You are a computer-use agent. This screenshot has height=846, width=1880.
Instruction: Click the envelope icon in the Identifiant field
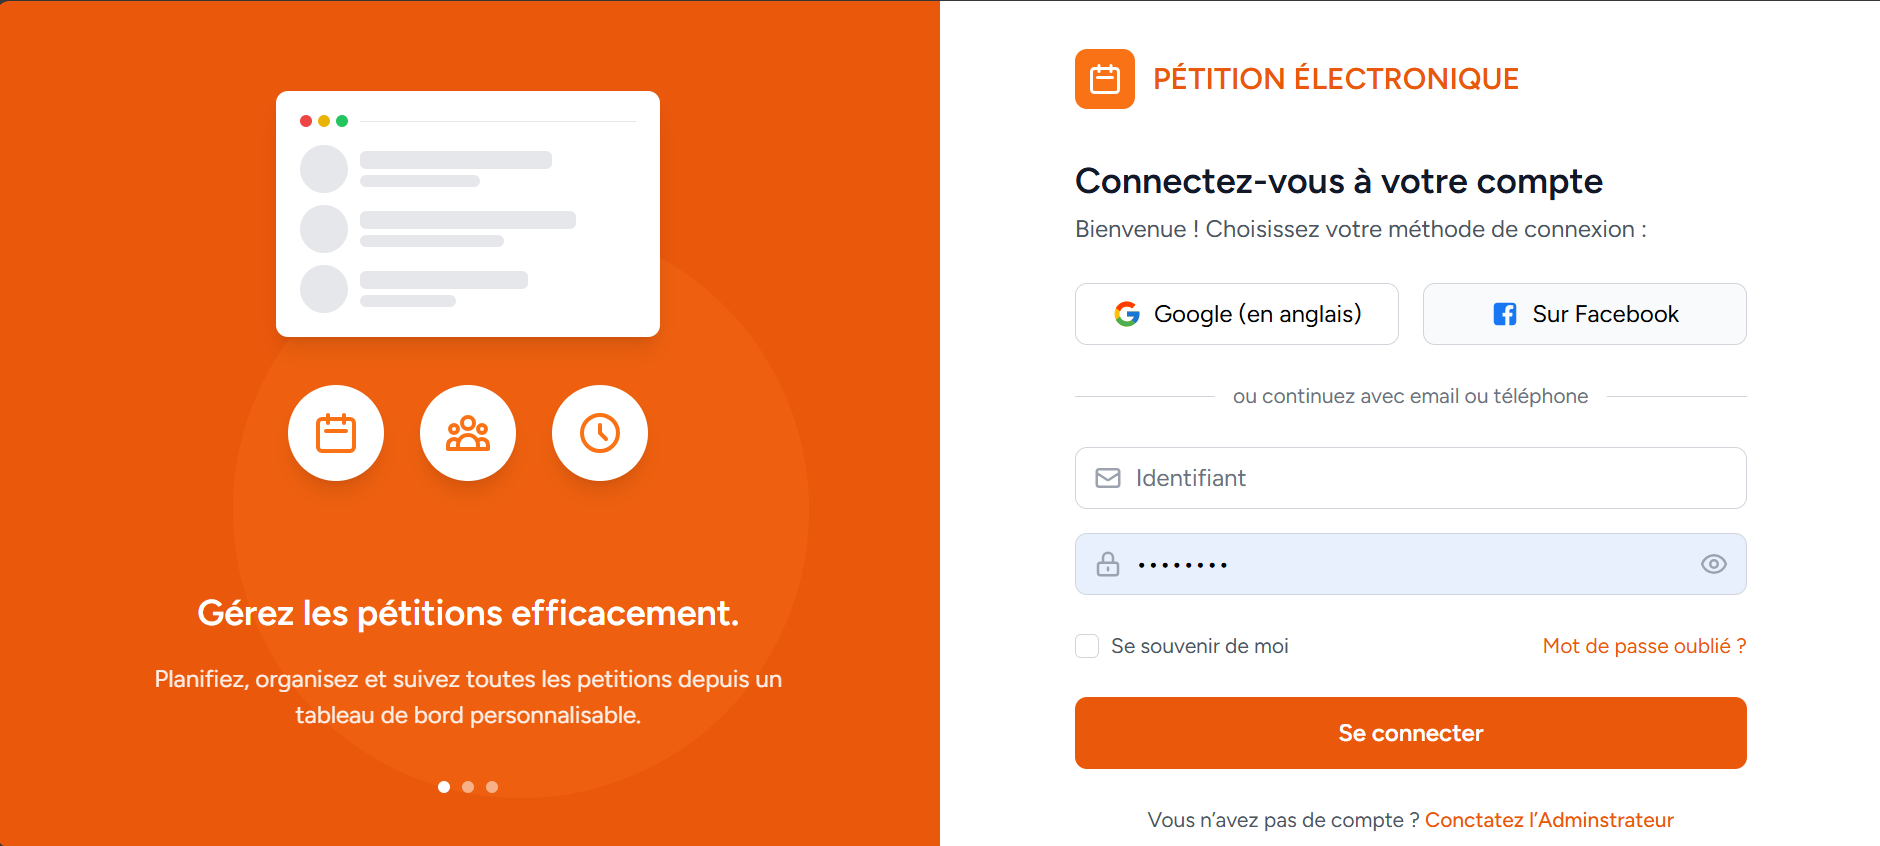click(1107, 478)
